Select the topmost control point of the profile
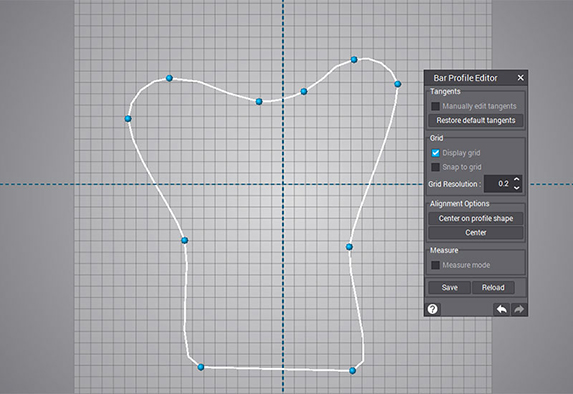573x394 pixels. tap(354, 60)
